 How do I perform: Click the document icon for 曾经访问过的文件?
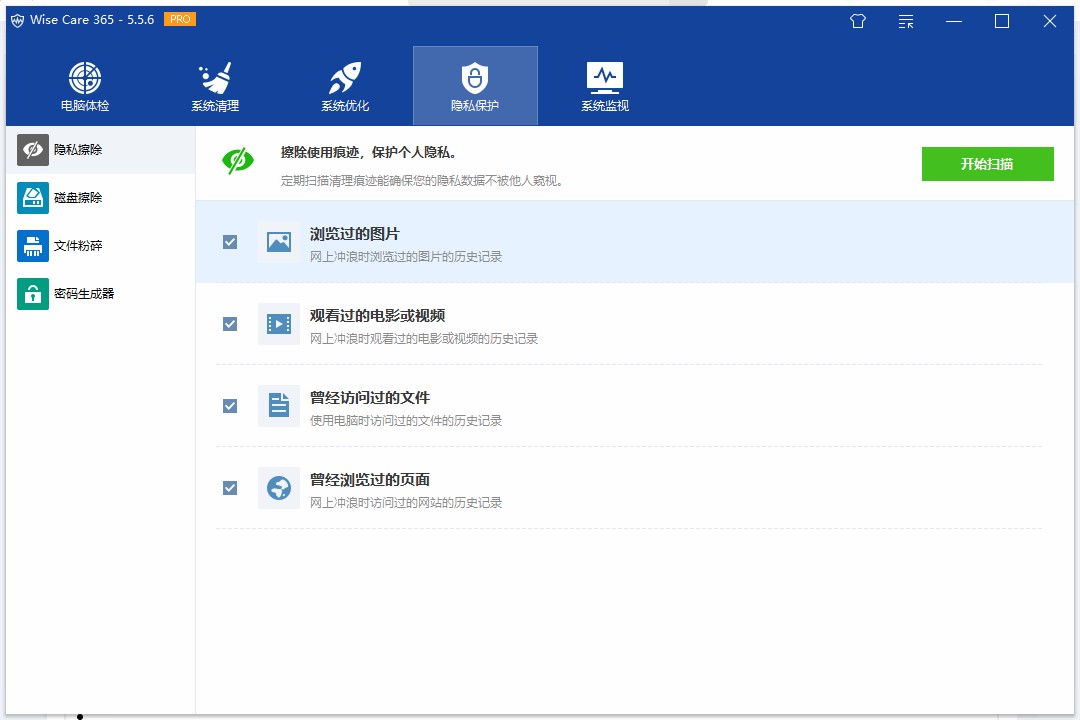279,406
